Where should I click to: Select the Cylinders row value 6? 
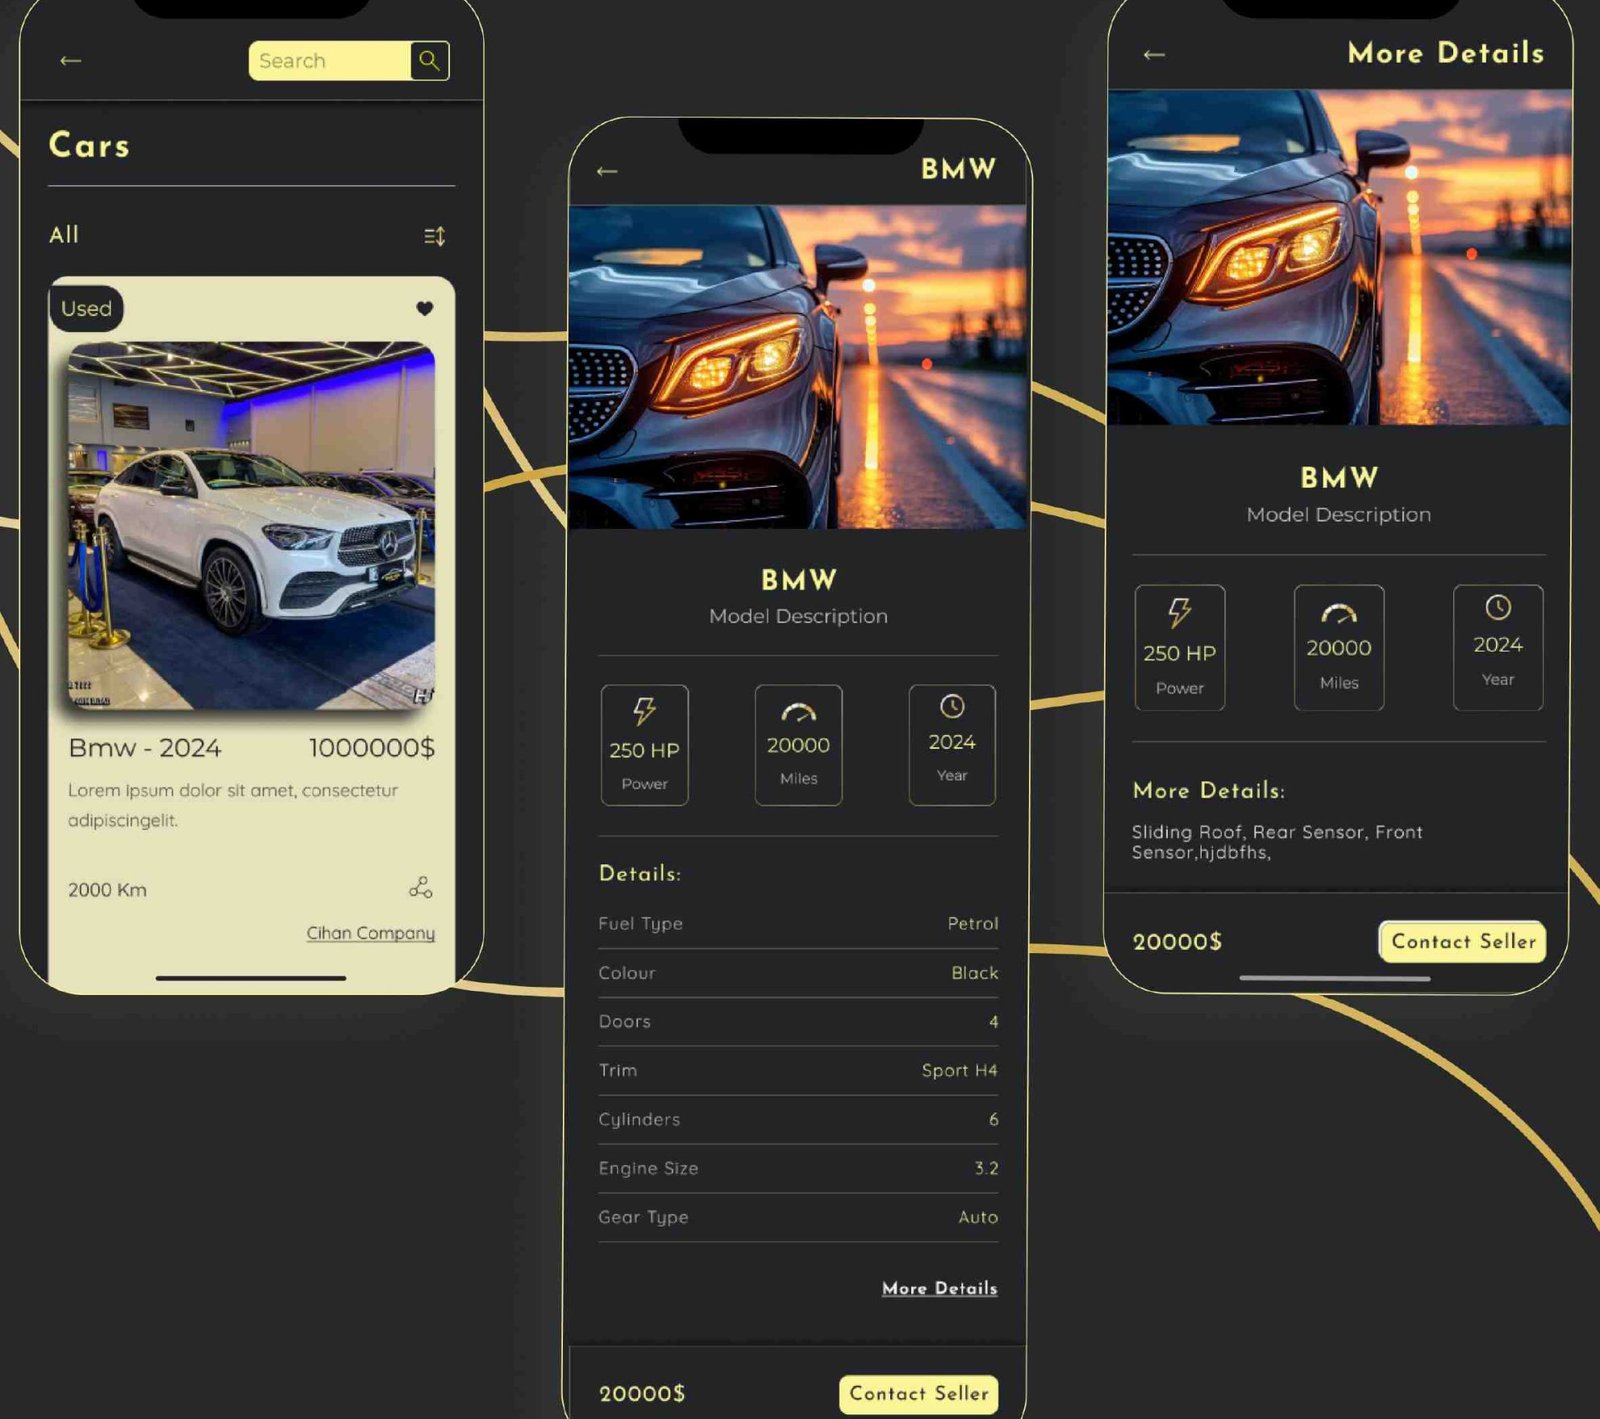798,1120
